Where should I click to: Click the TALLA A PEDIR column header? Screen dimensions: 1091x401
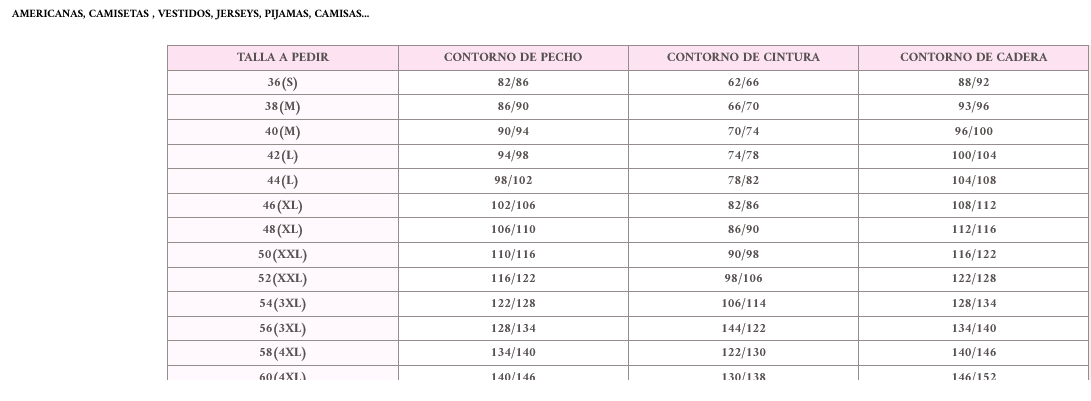point(282,58)
